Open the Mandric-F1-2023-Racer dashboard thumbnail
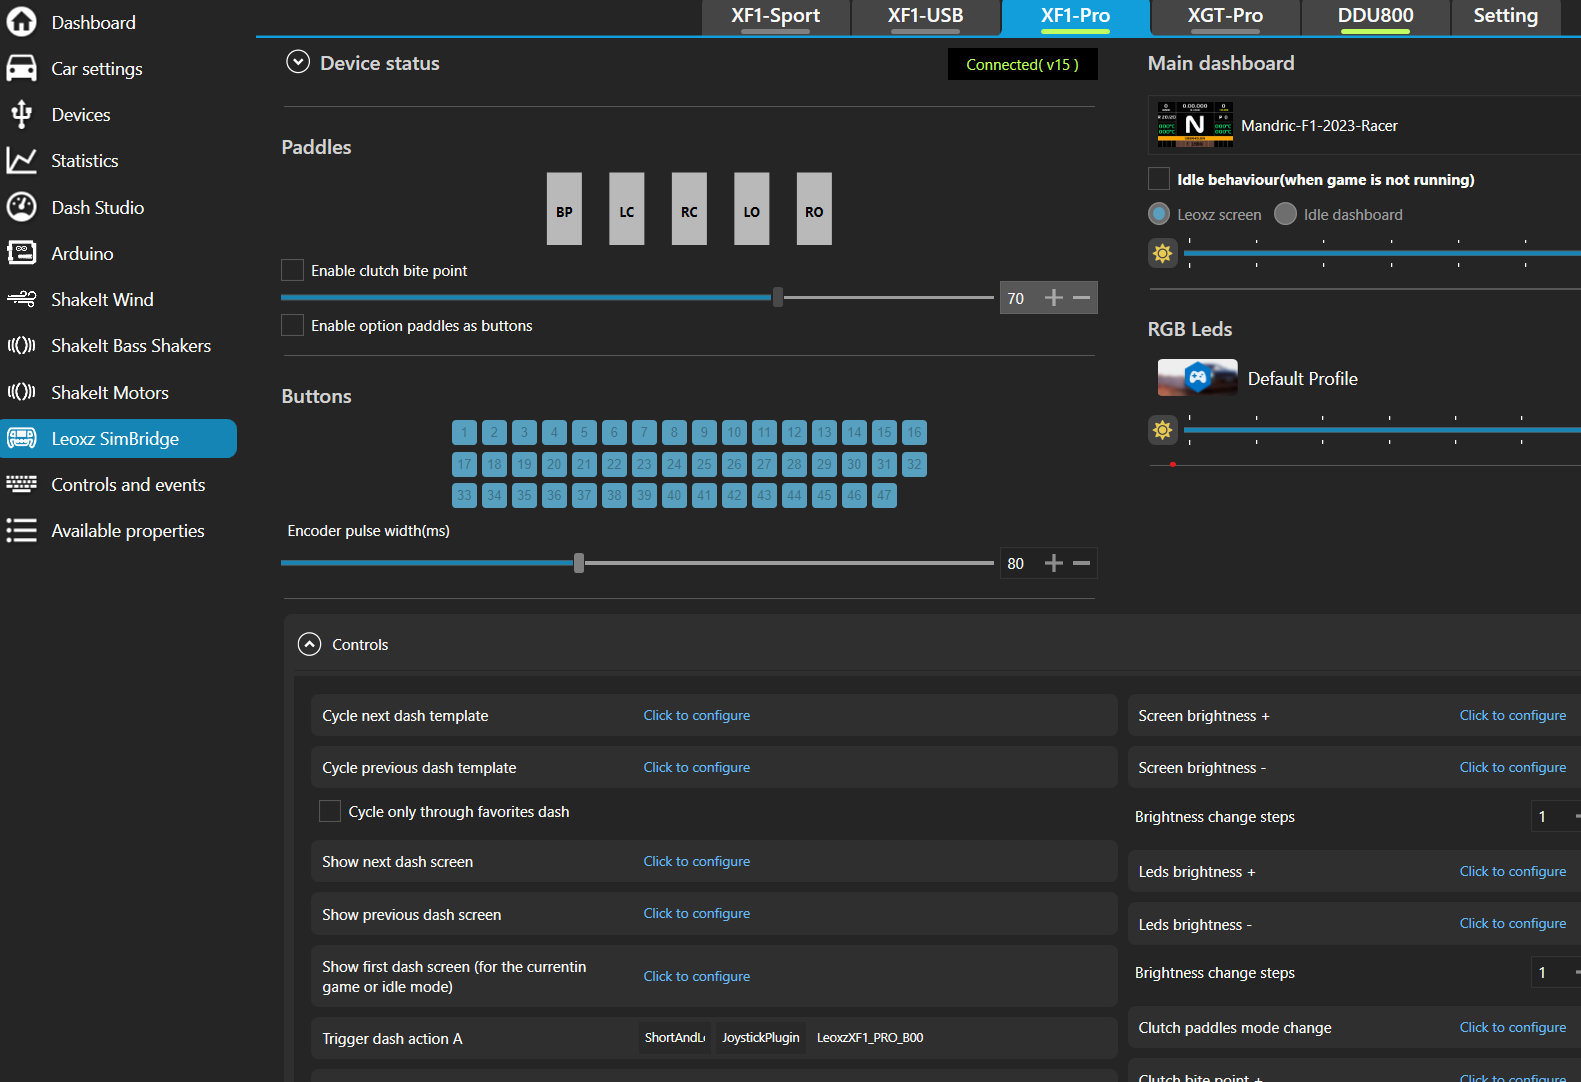This screenshot has height=1082, width=1581. click(x=1195, y=125)
